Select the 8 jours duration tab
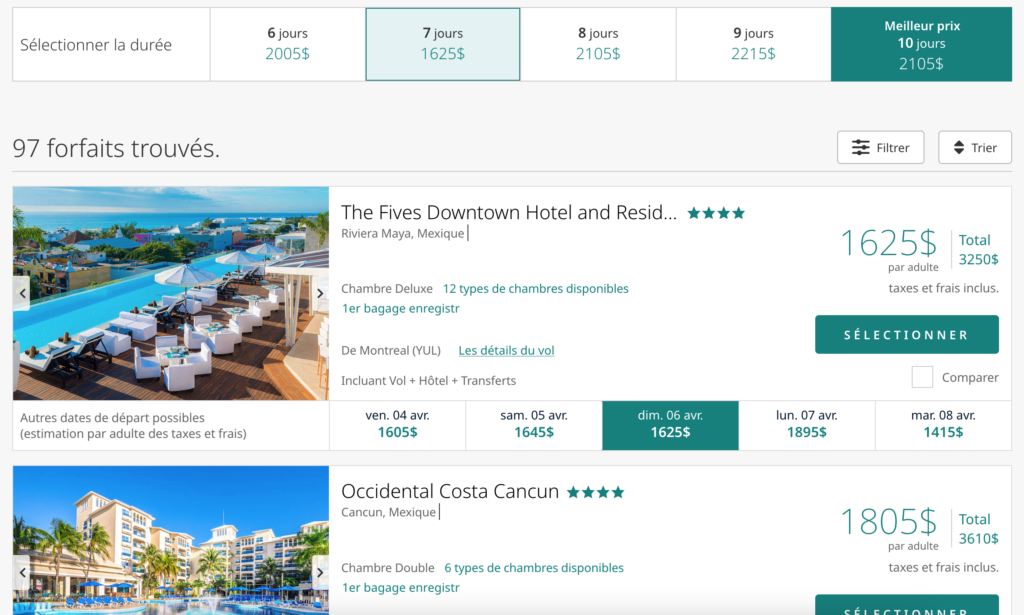 pyautogui.click(x=598, y=44)
